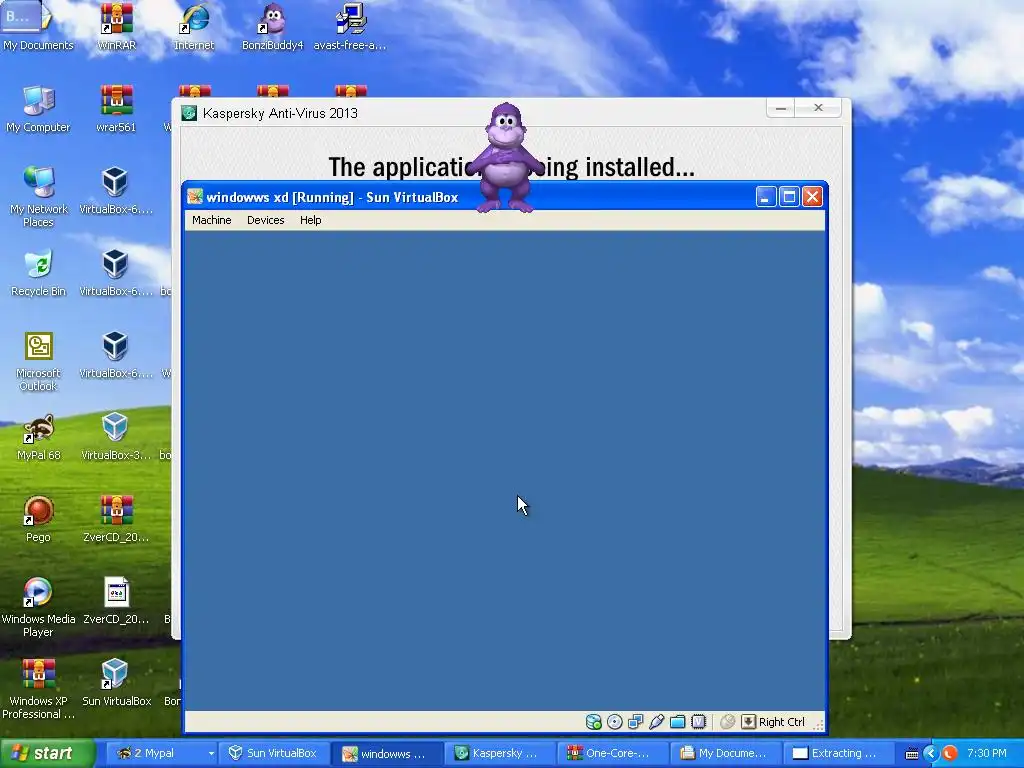The height and width of the screenshot is (768, 1024).
Task: Open the Help menu in VirtualBox
Action: [311, 220]
